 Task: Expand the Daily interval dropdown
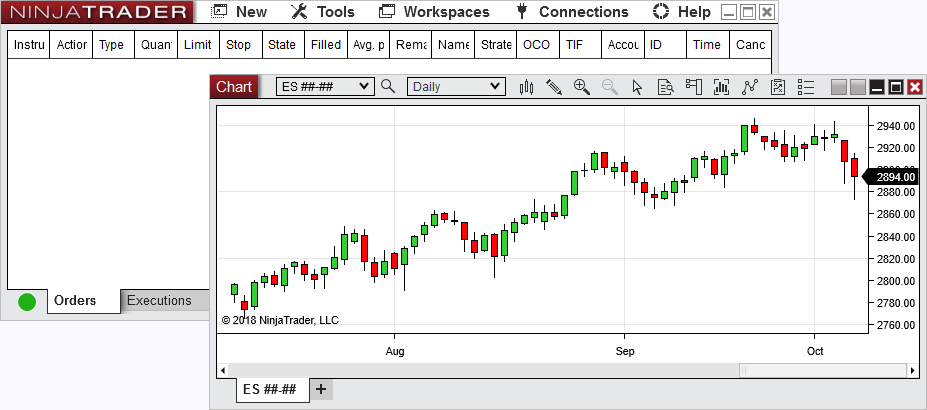coord(494,87)
